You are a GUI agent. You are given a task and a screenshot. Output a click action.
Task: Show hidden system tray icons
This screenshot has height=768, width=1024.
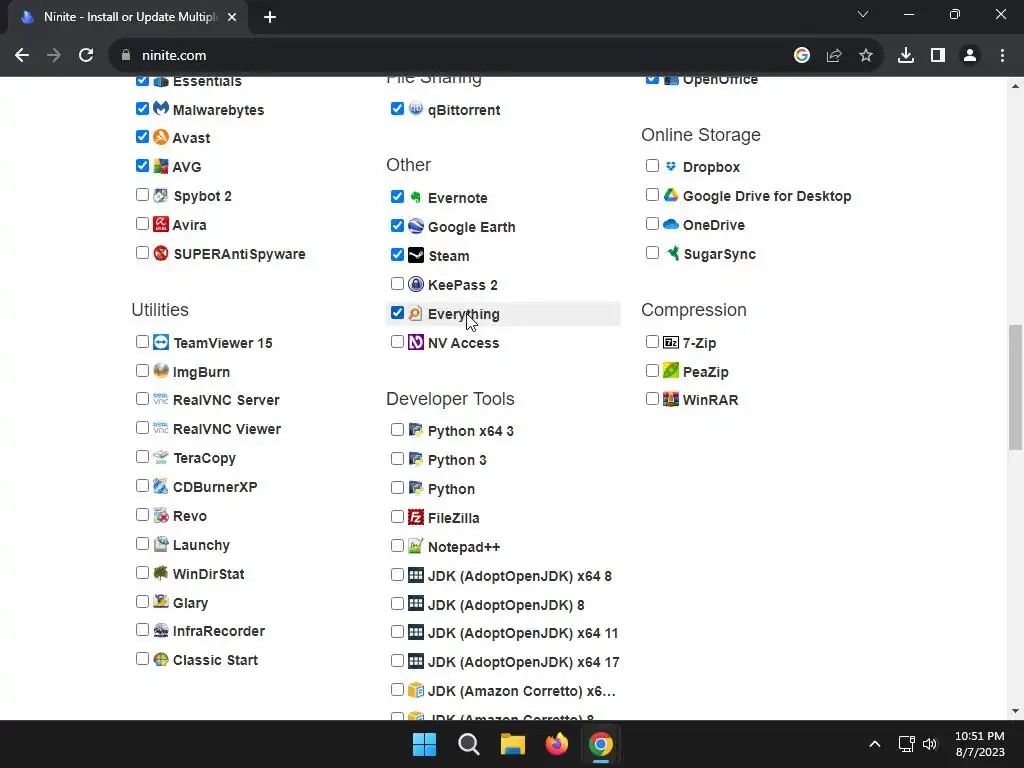tap(874, 744)
